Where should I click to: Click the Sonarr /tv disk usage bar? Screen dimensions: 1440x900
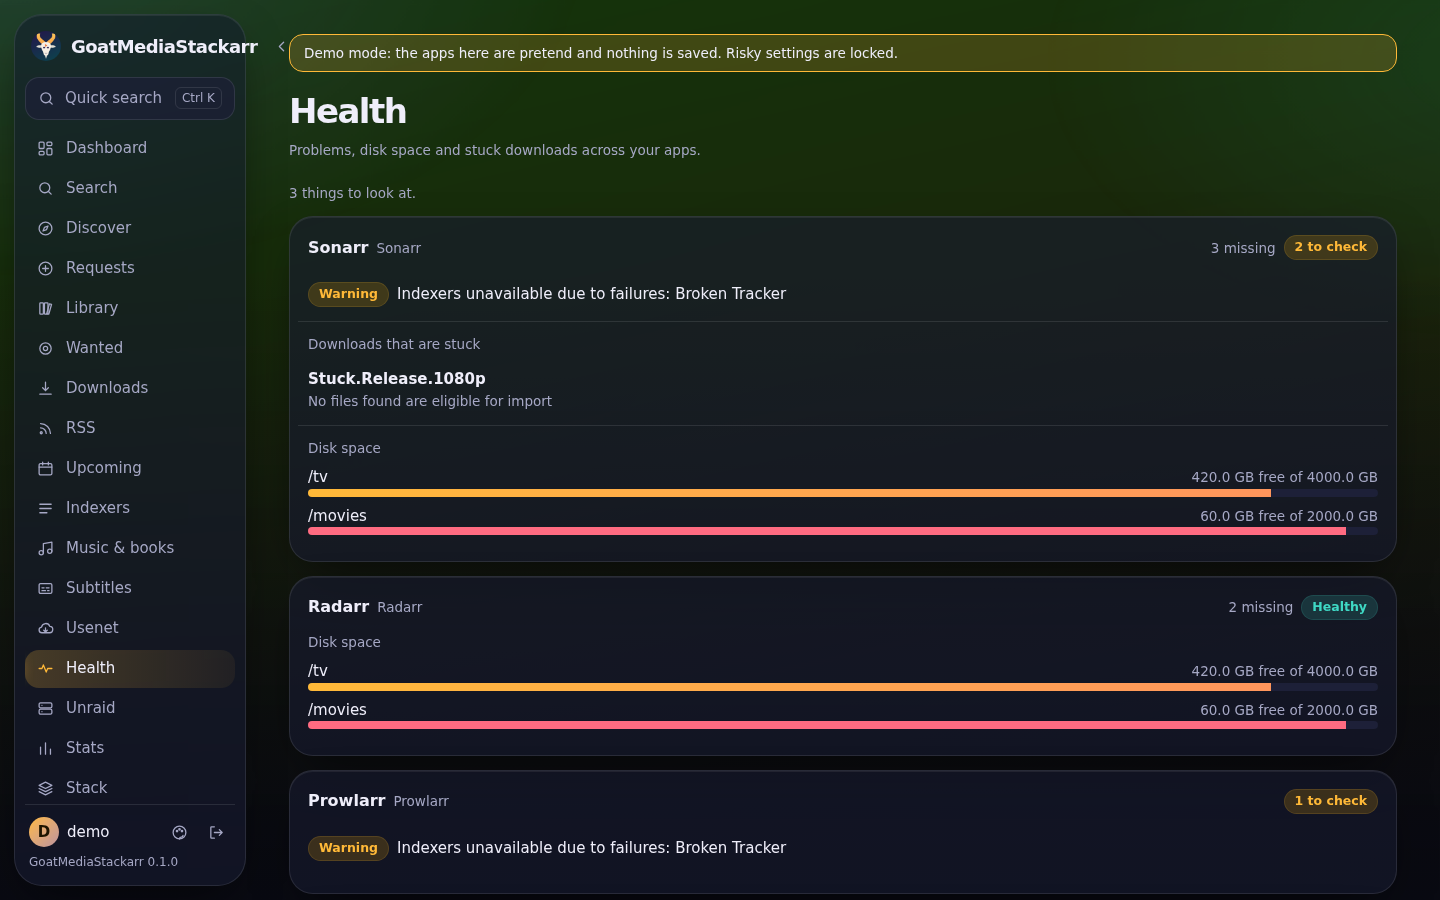[843, 493]
